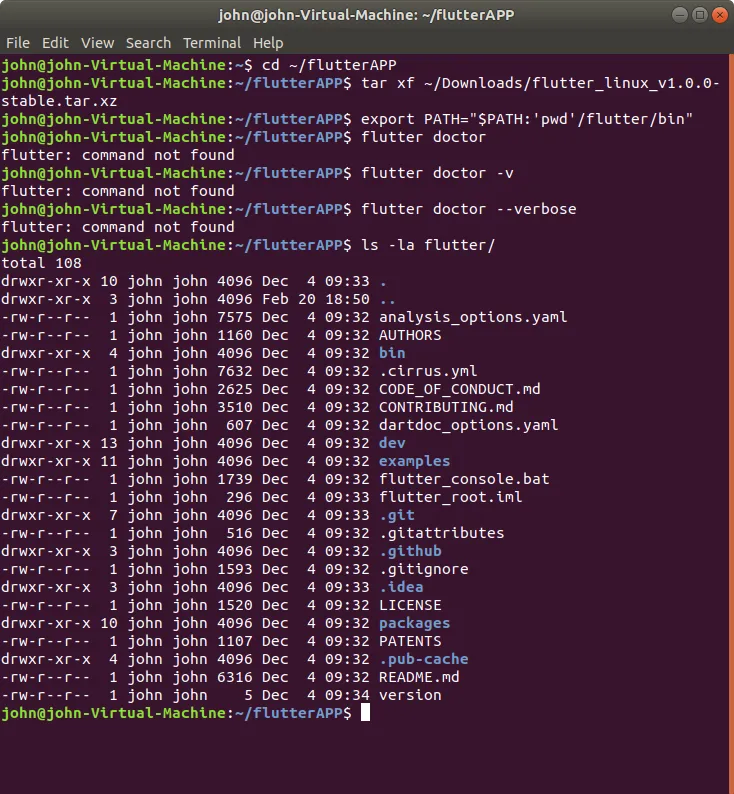
Task: Click the .github directory name
Action: 410,551
